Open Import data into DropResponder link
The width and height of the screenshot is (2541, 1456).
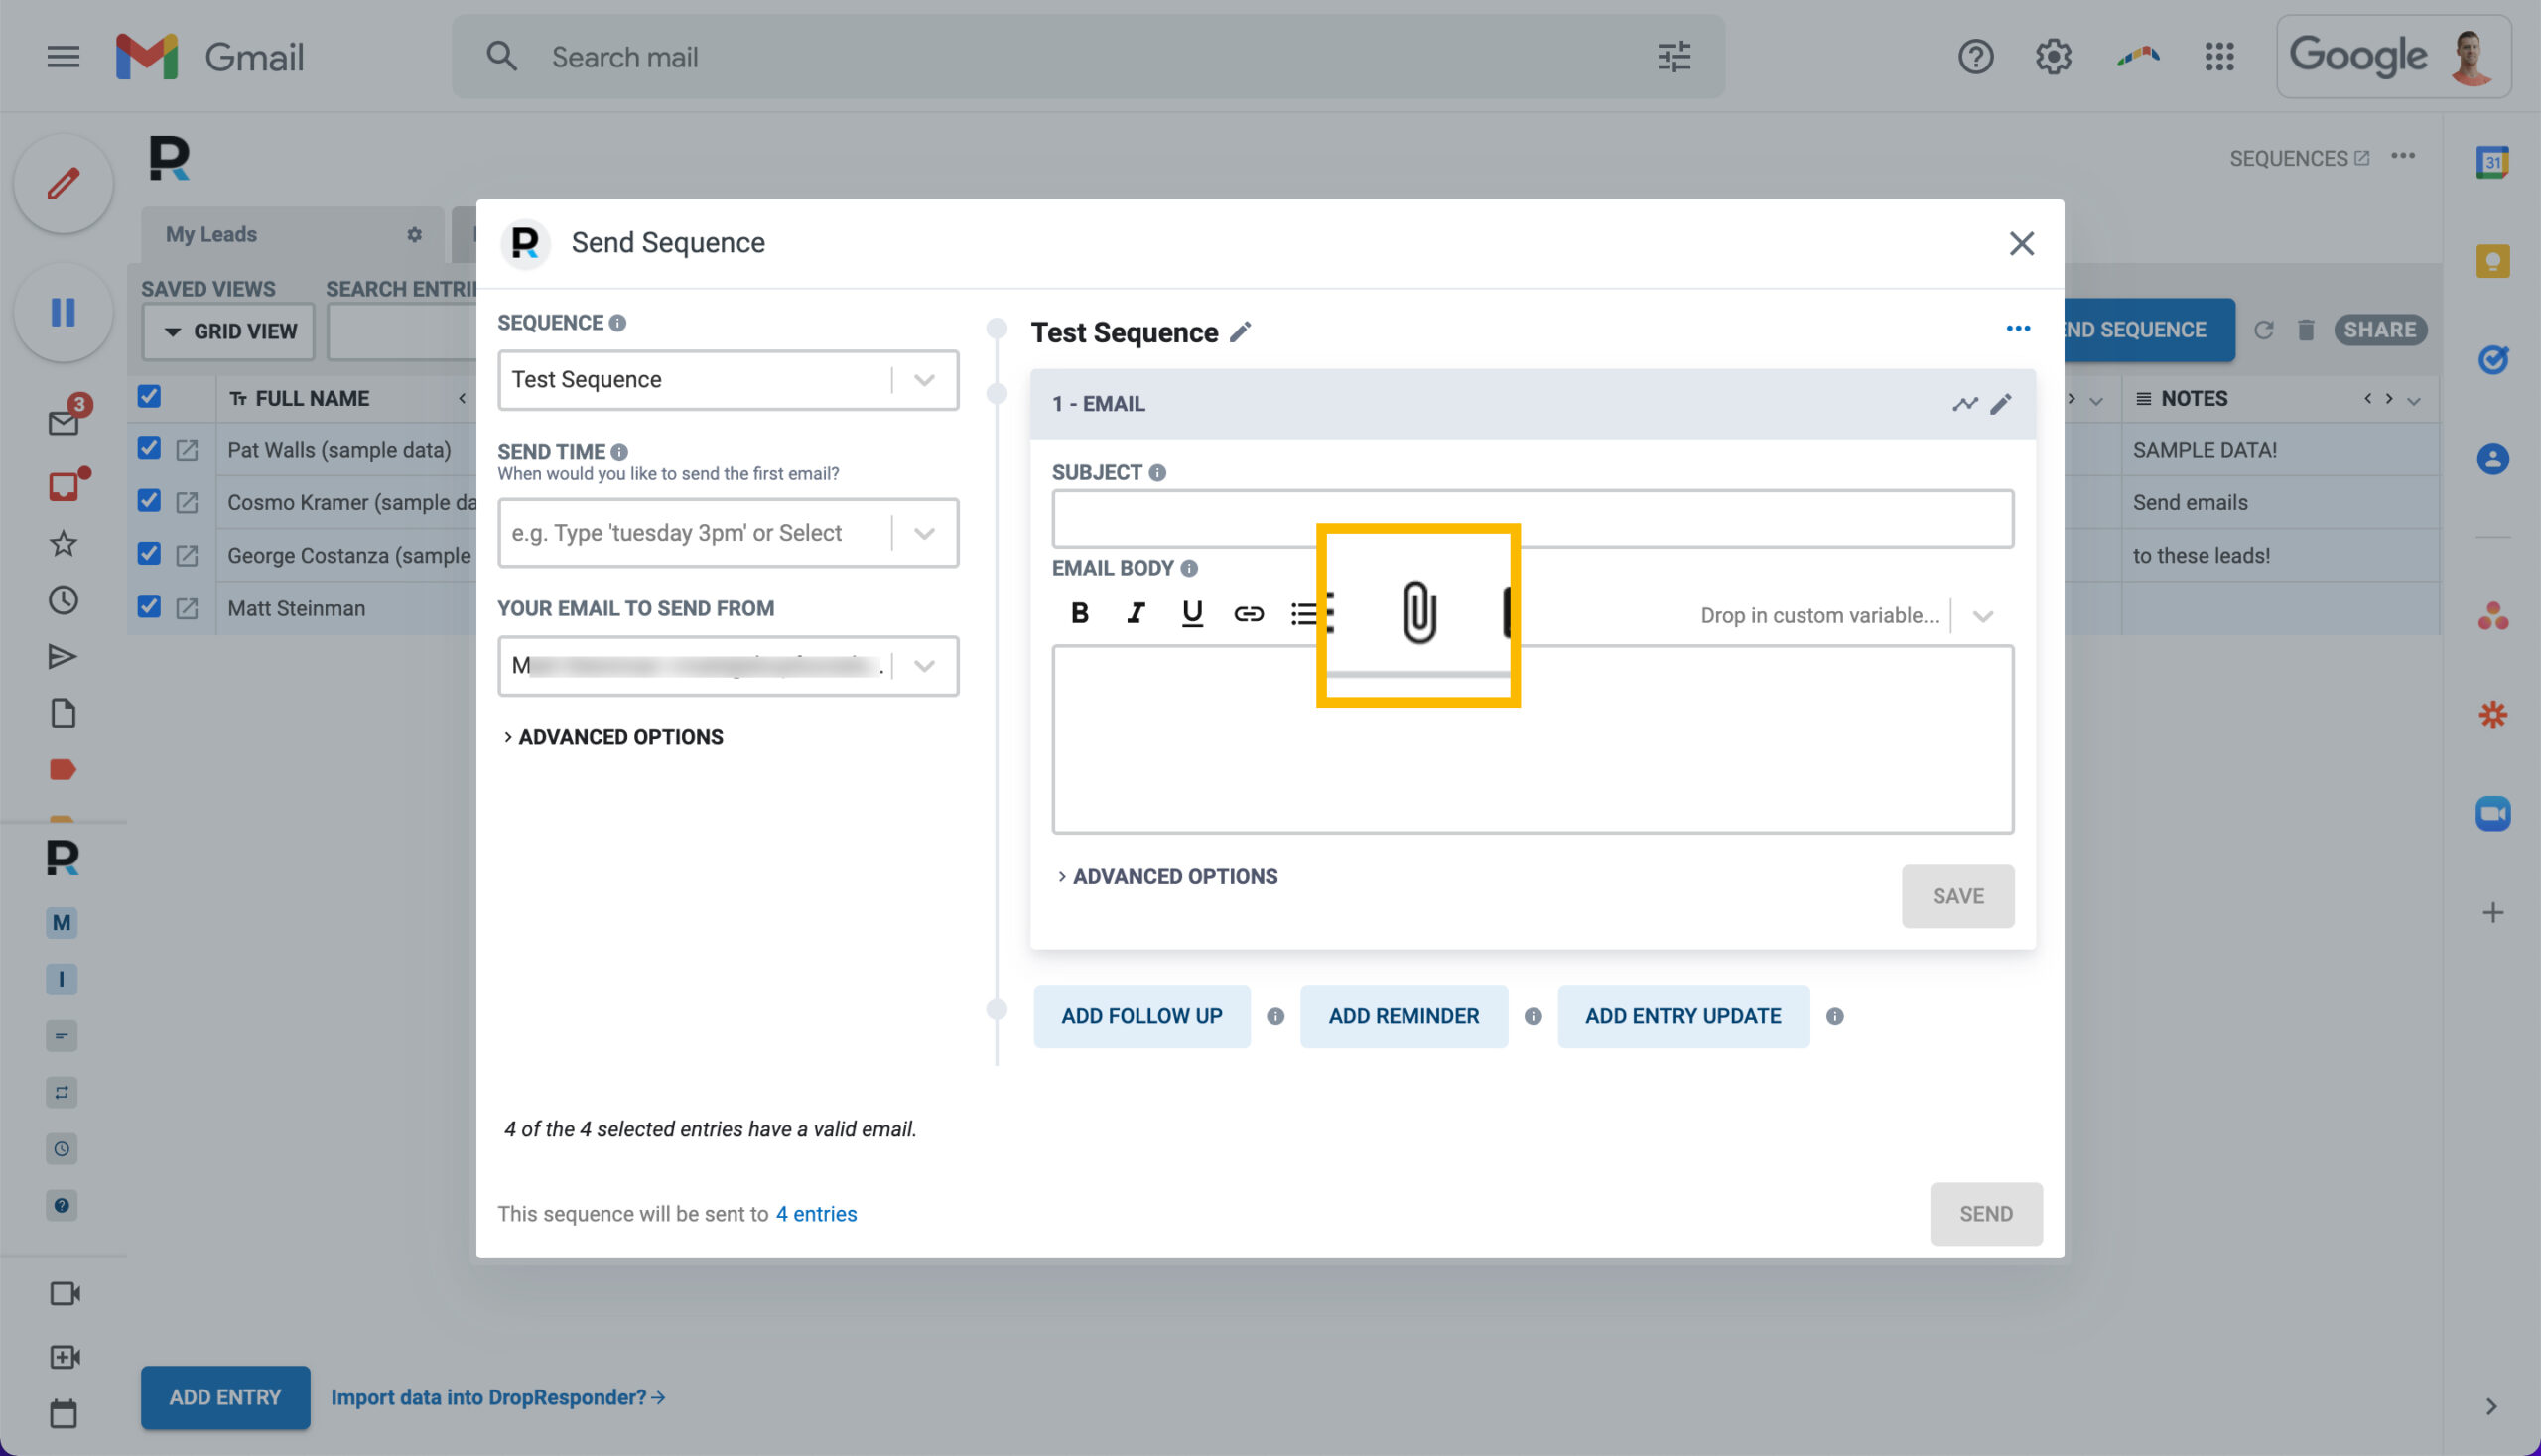click(498, 1398)
